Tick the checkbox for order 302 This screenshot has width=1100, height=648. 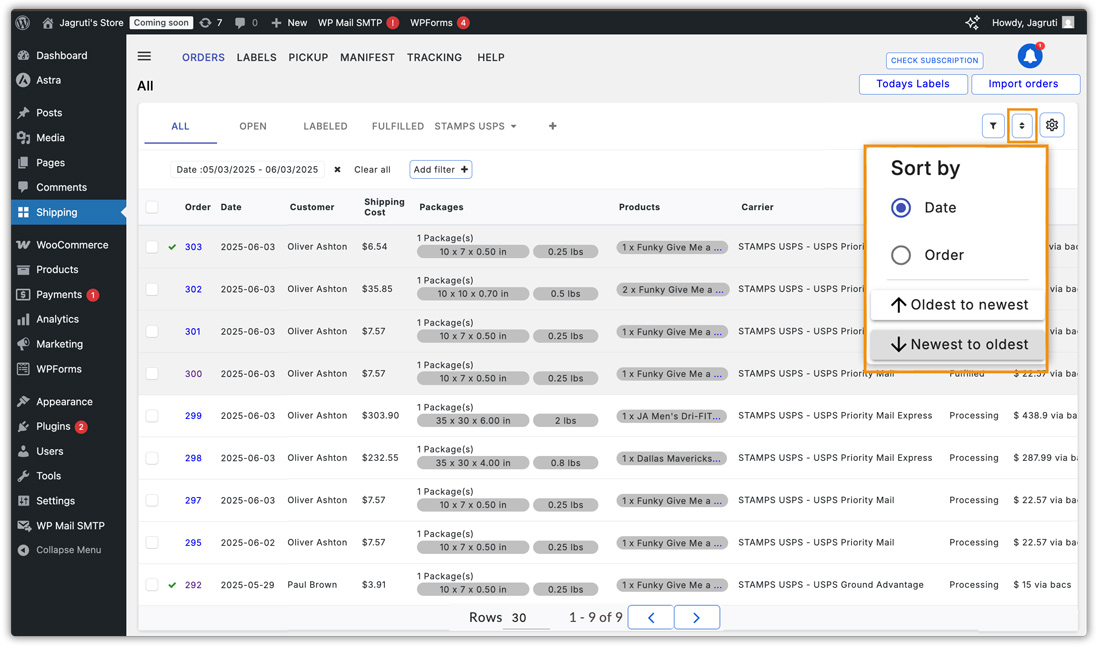152,289
